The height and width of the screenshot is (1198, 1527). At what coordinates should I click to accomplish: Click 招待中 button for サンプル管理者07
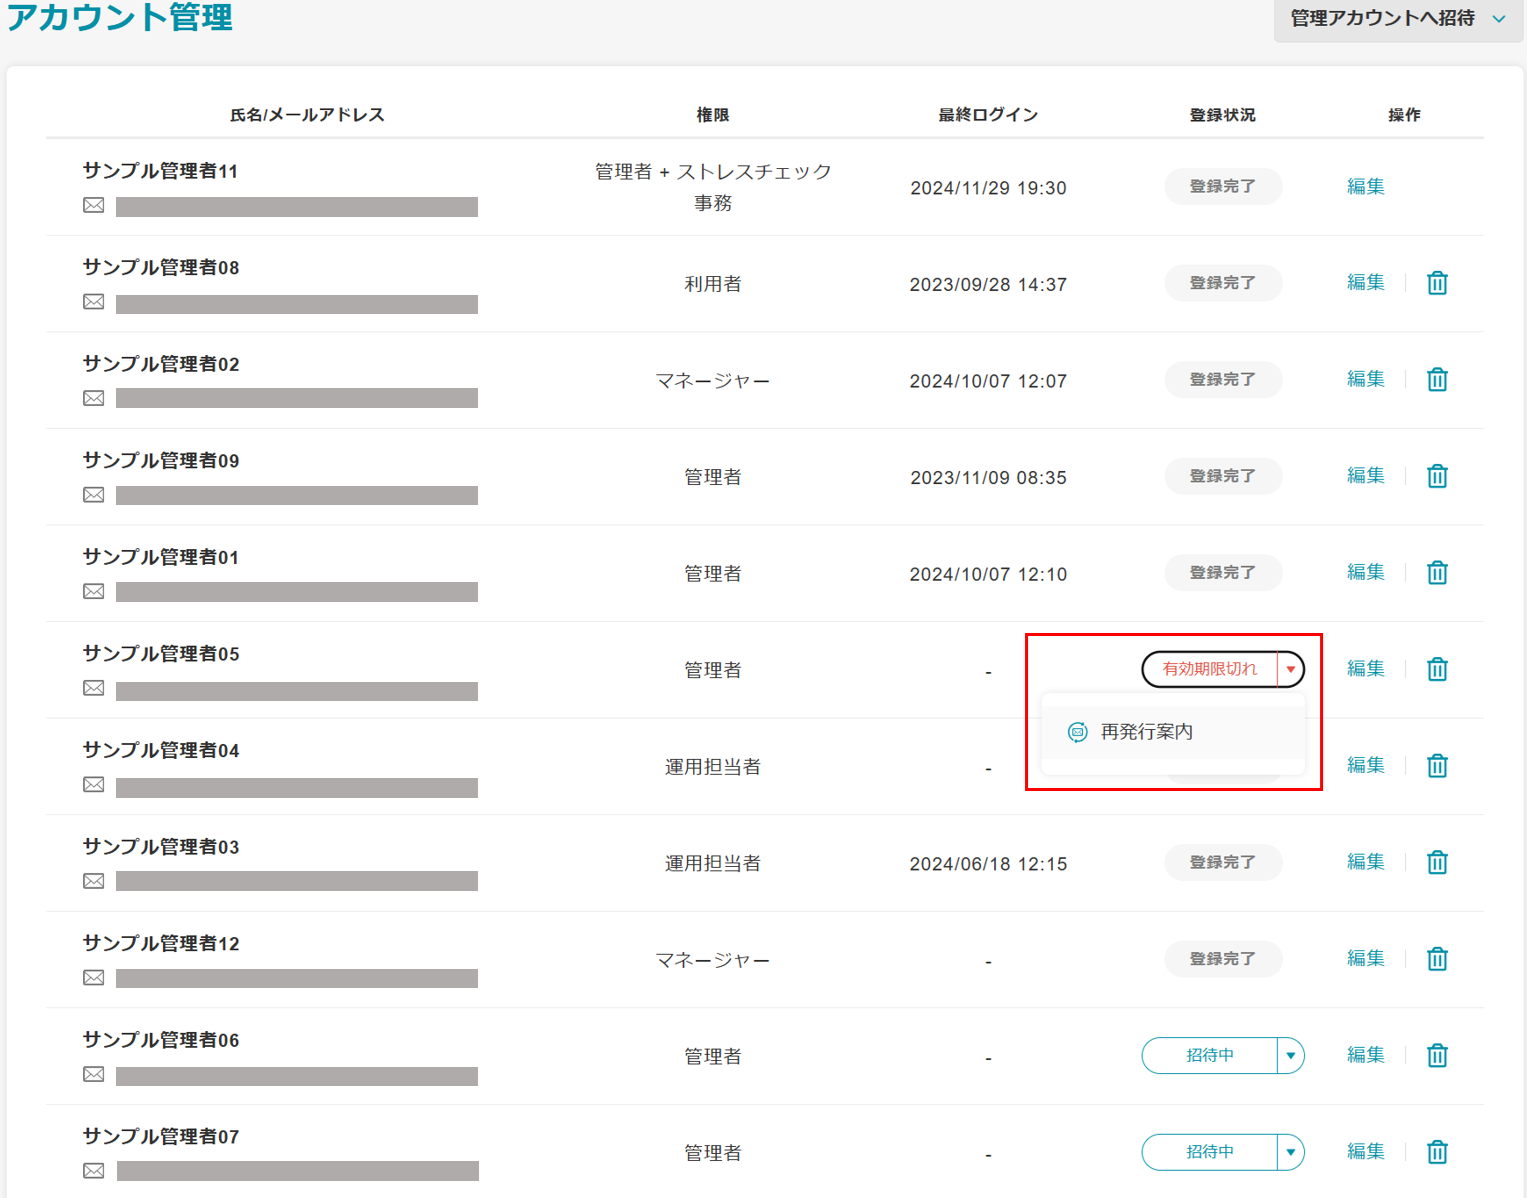(1210, 1152)
